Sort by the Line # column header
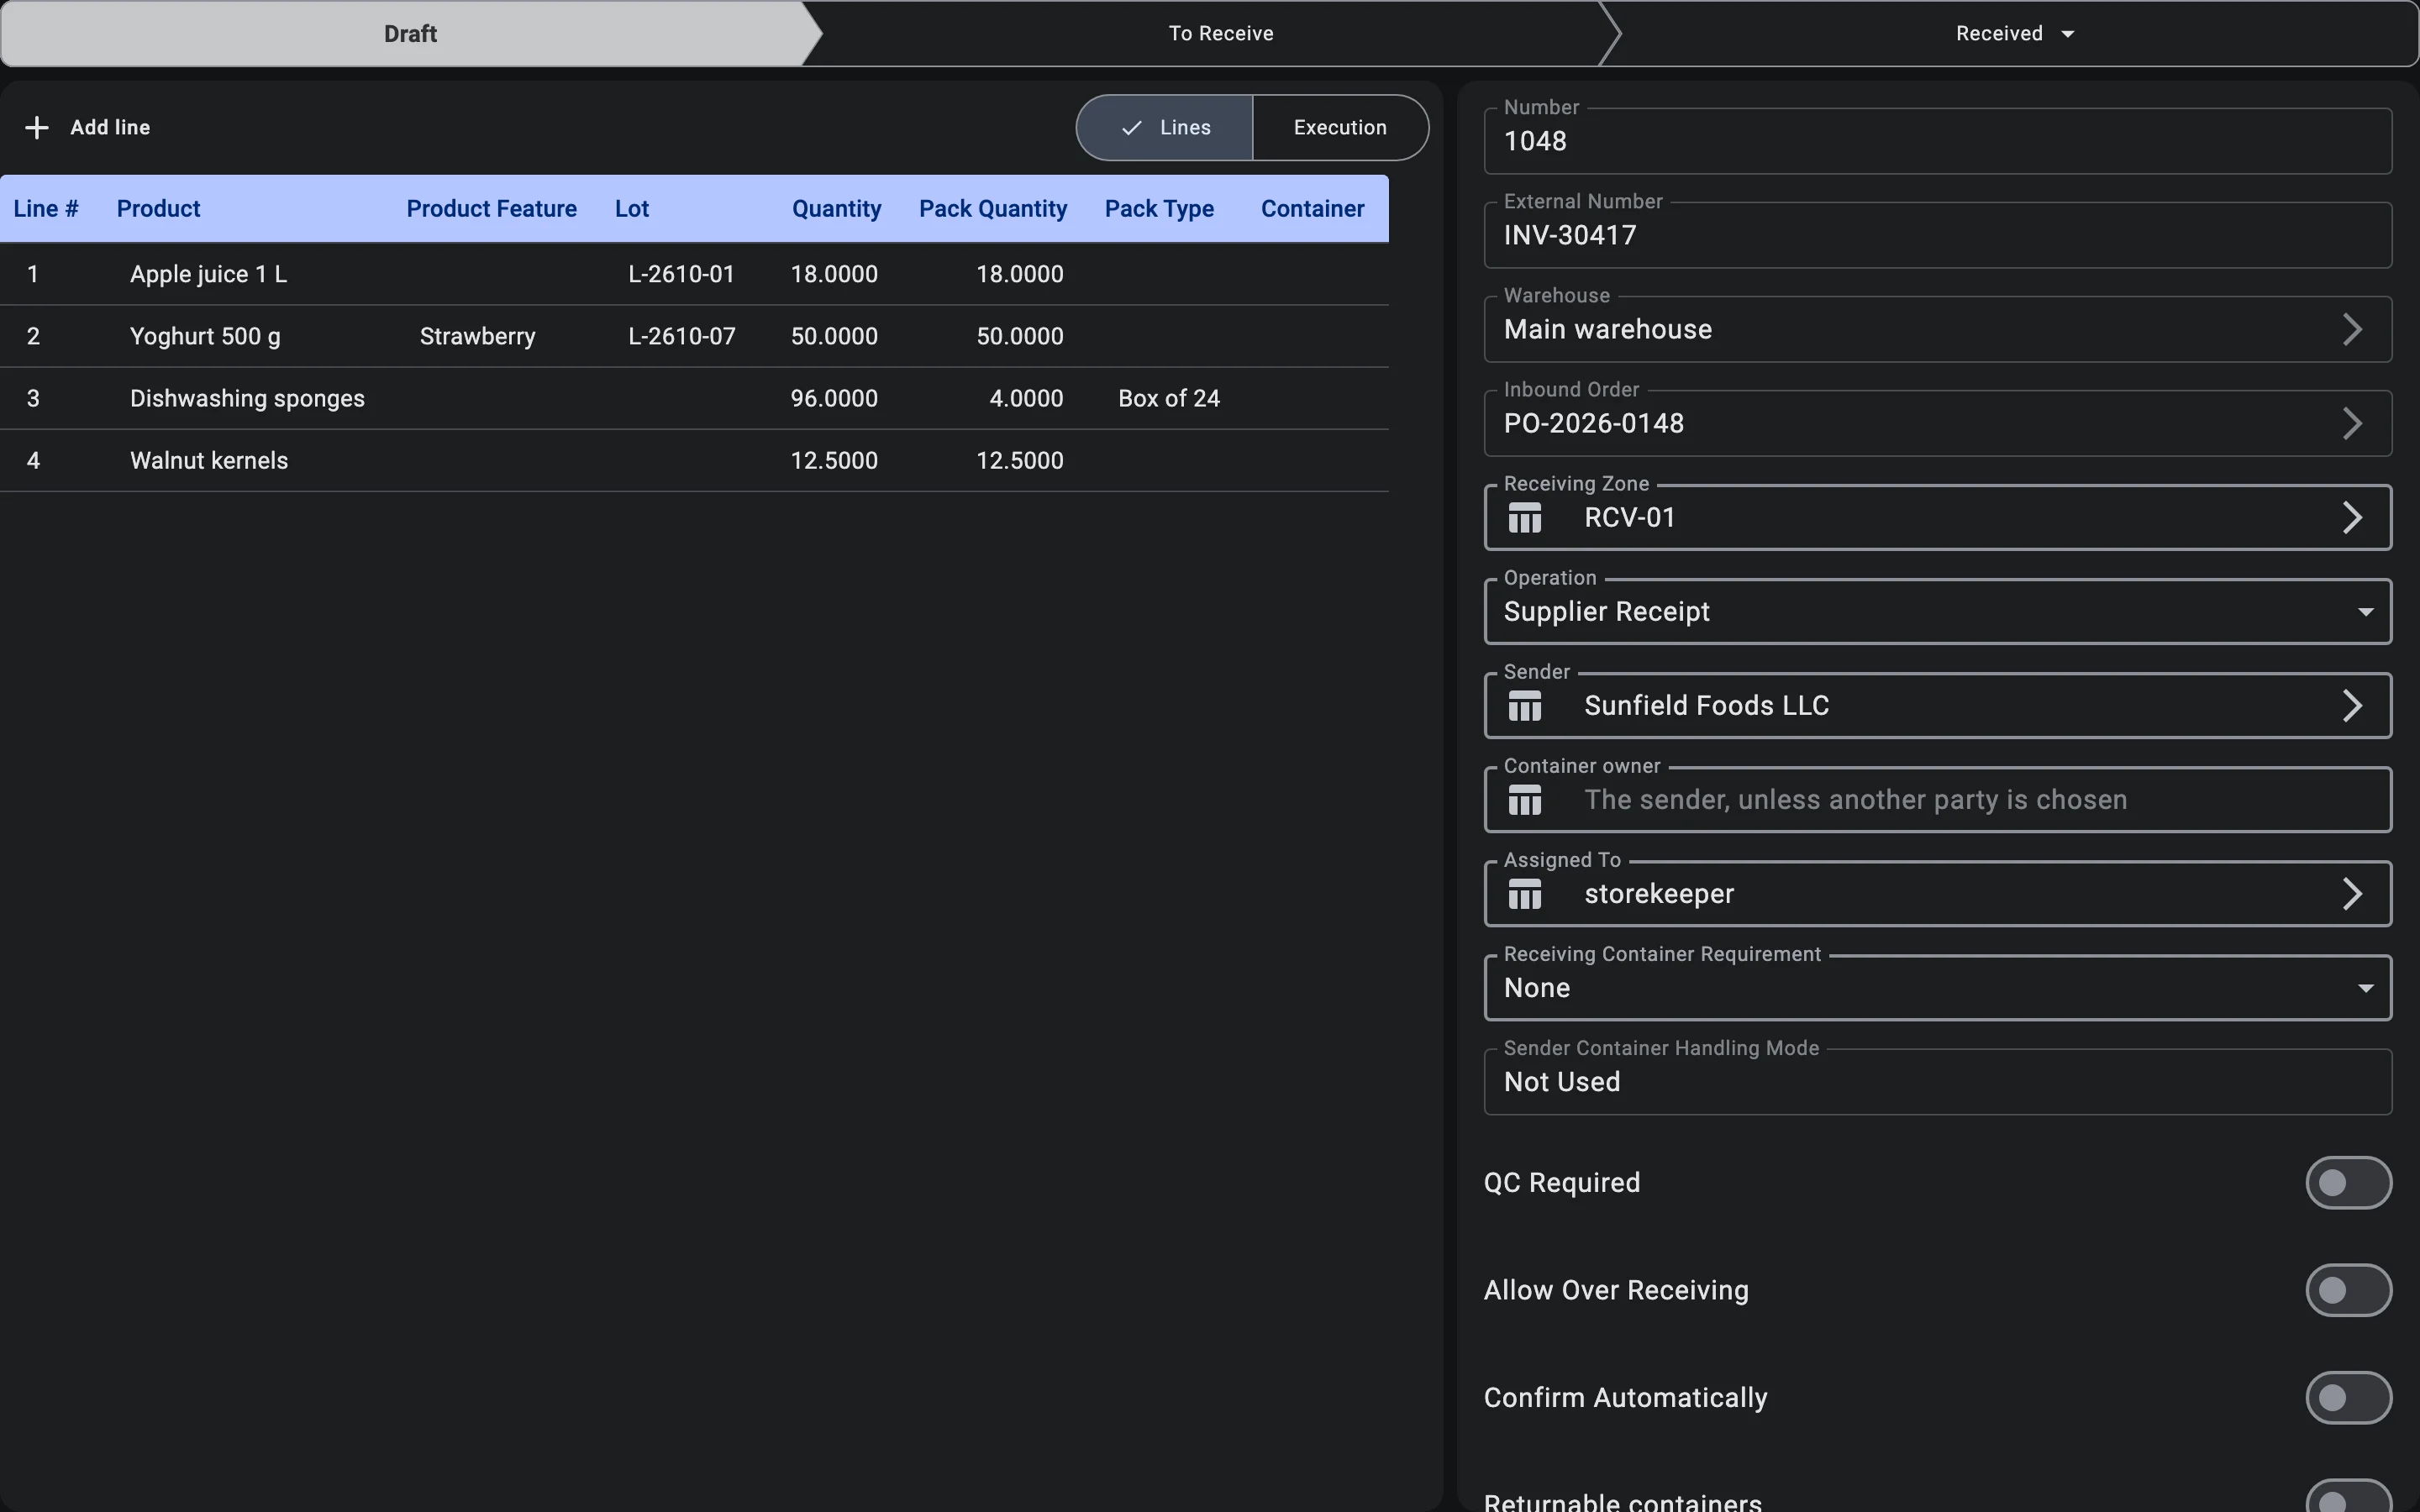 [x=46, y=209]
